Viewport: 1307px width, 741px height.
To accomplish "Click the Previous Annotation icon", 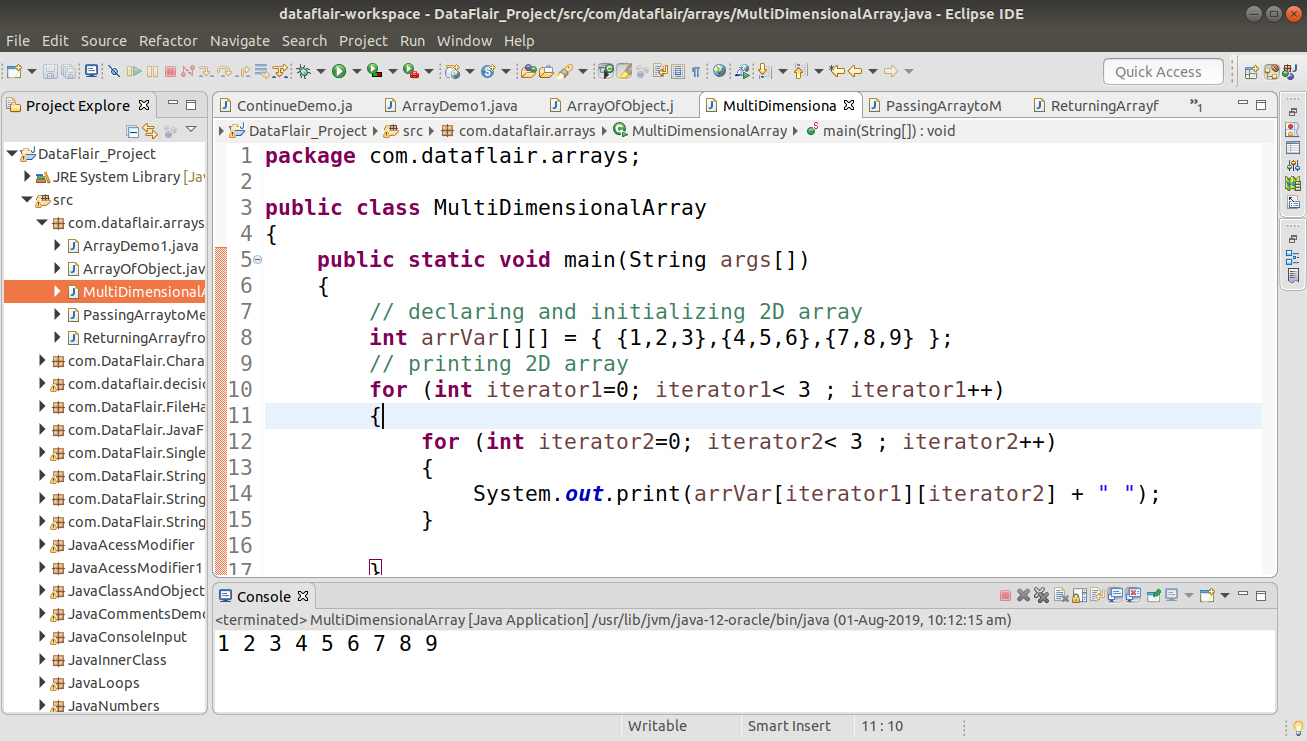I will (799, 71).
